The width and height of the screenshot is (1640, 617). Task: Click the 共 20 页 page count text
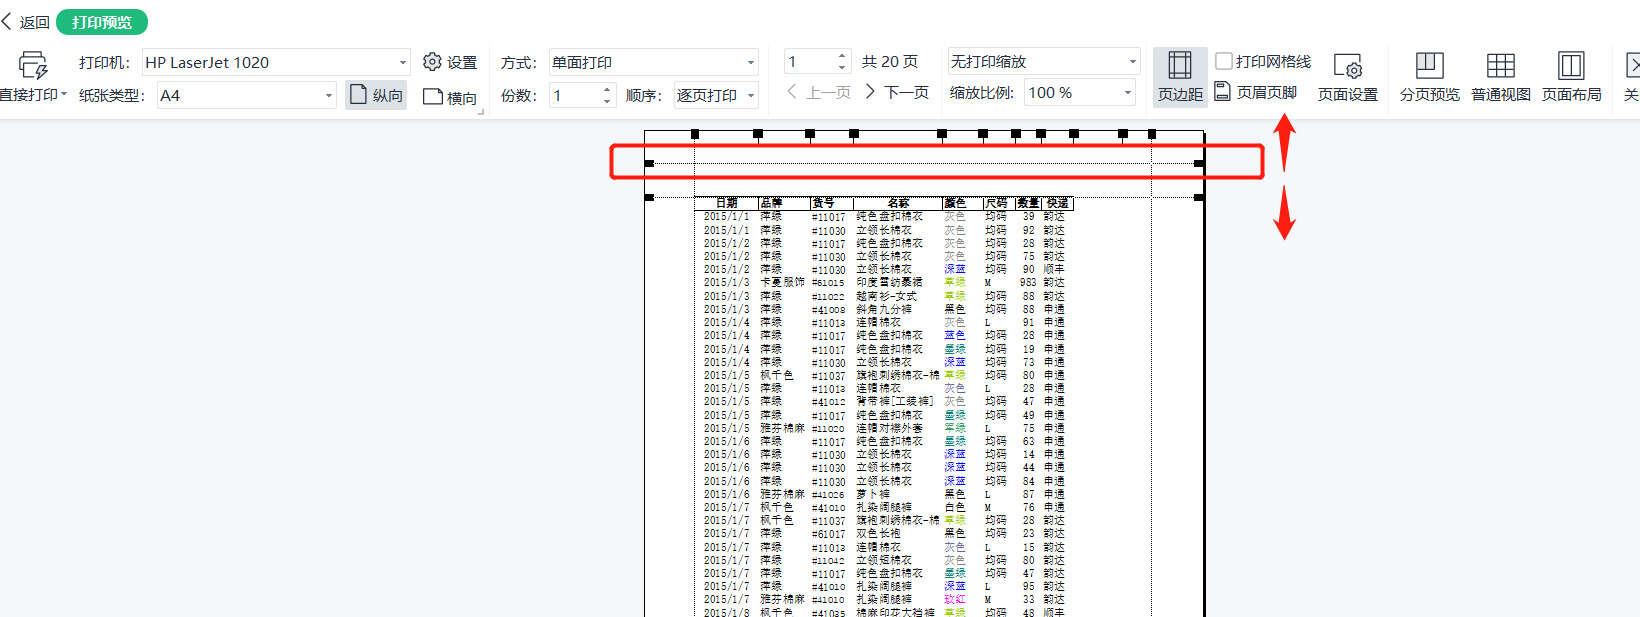click(x=889, y=62)
